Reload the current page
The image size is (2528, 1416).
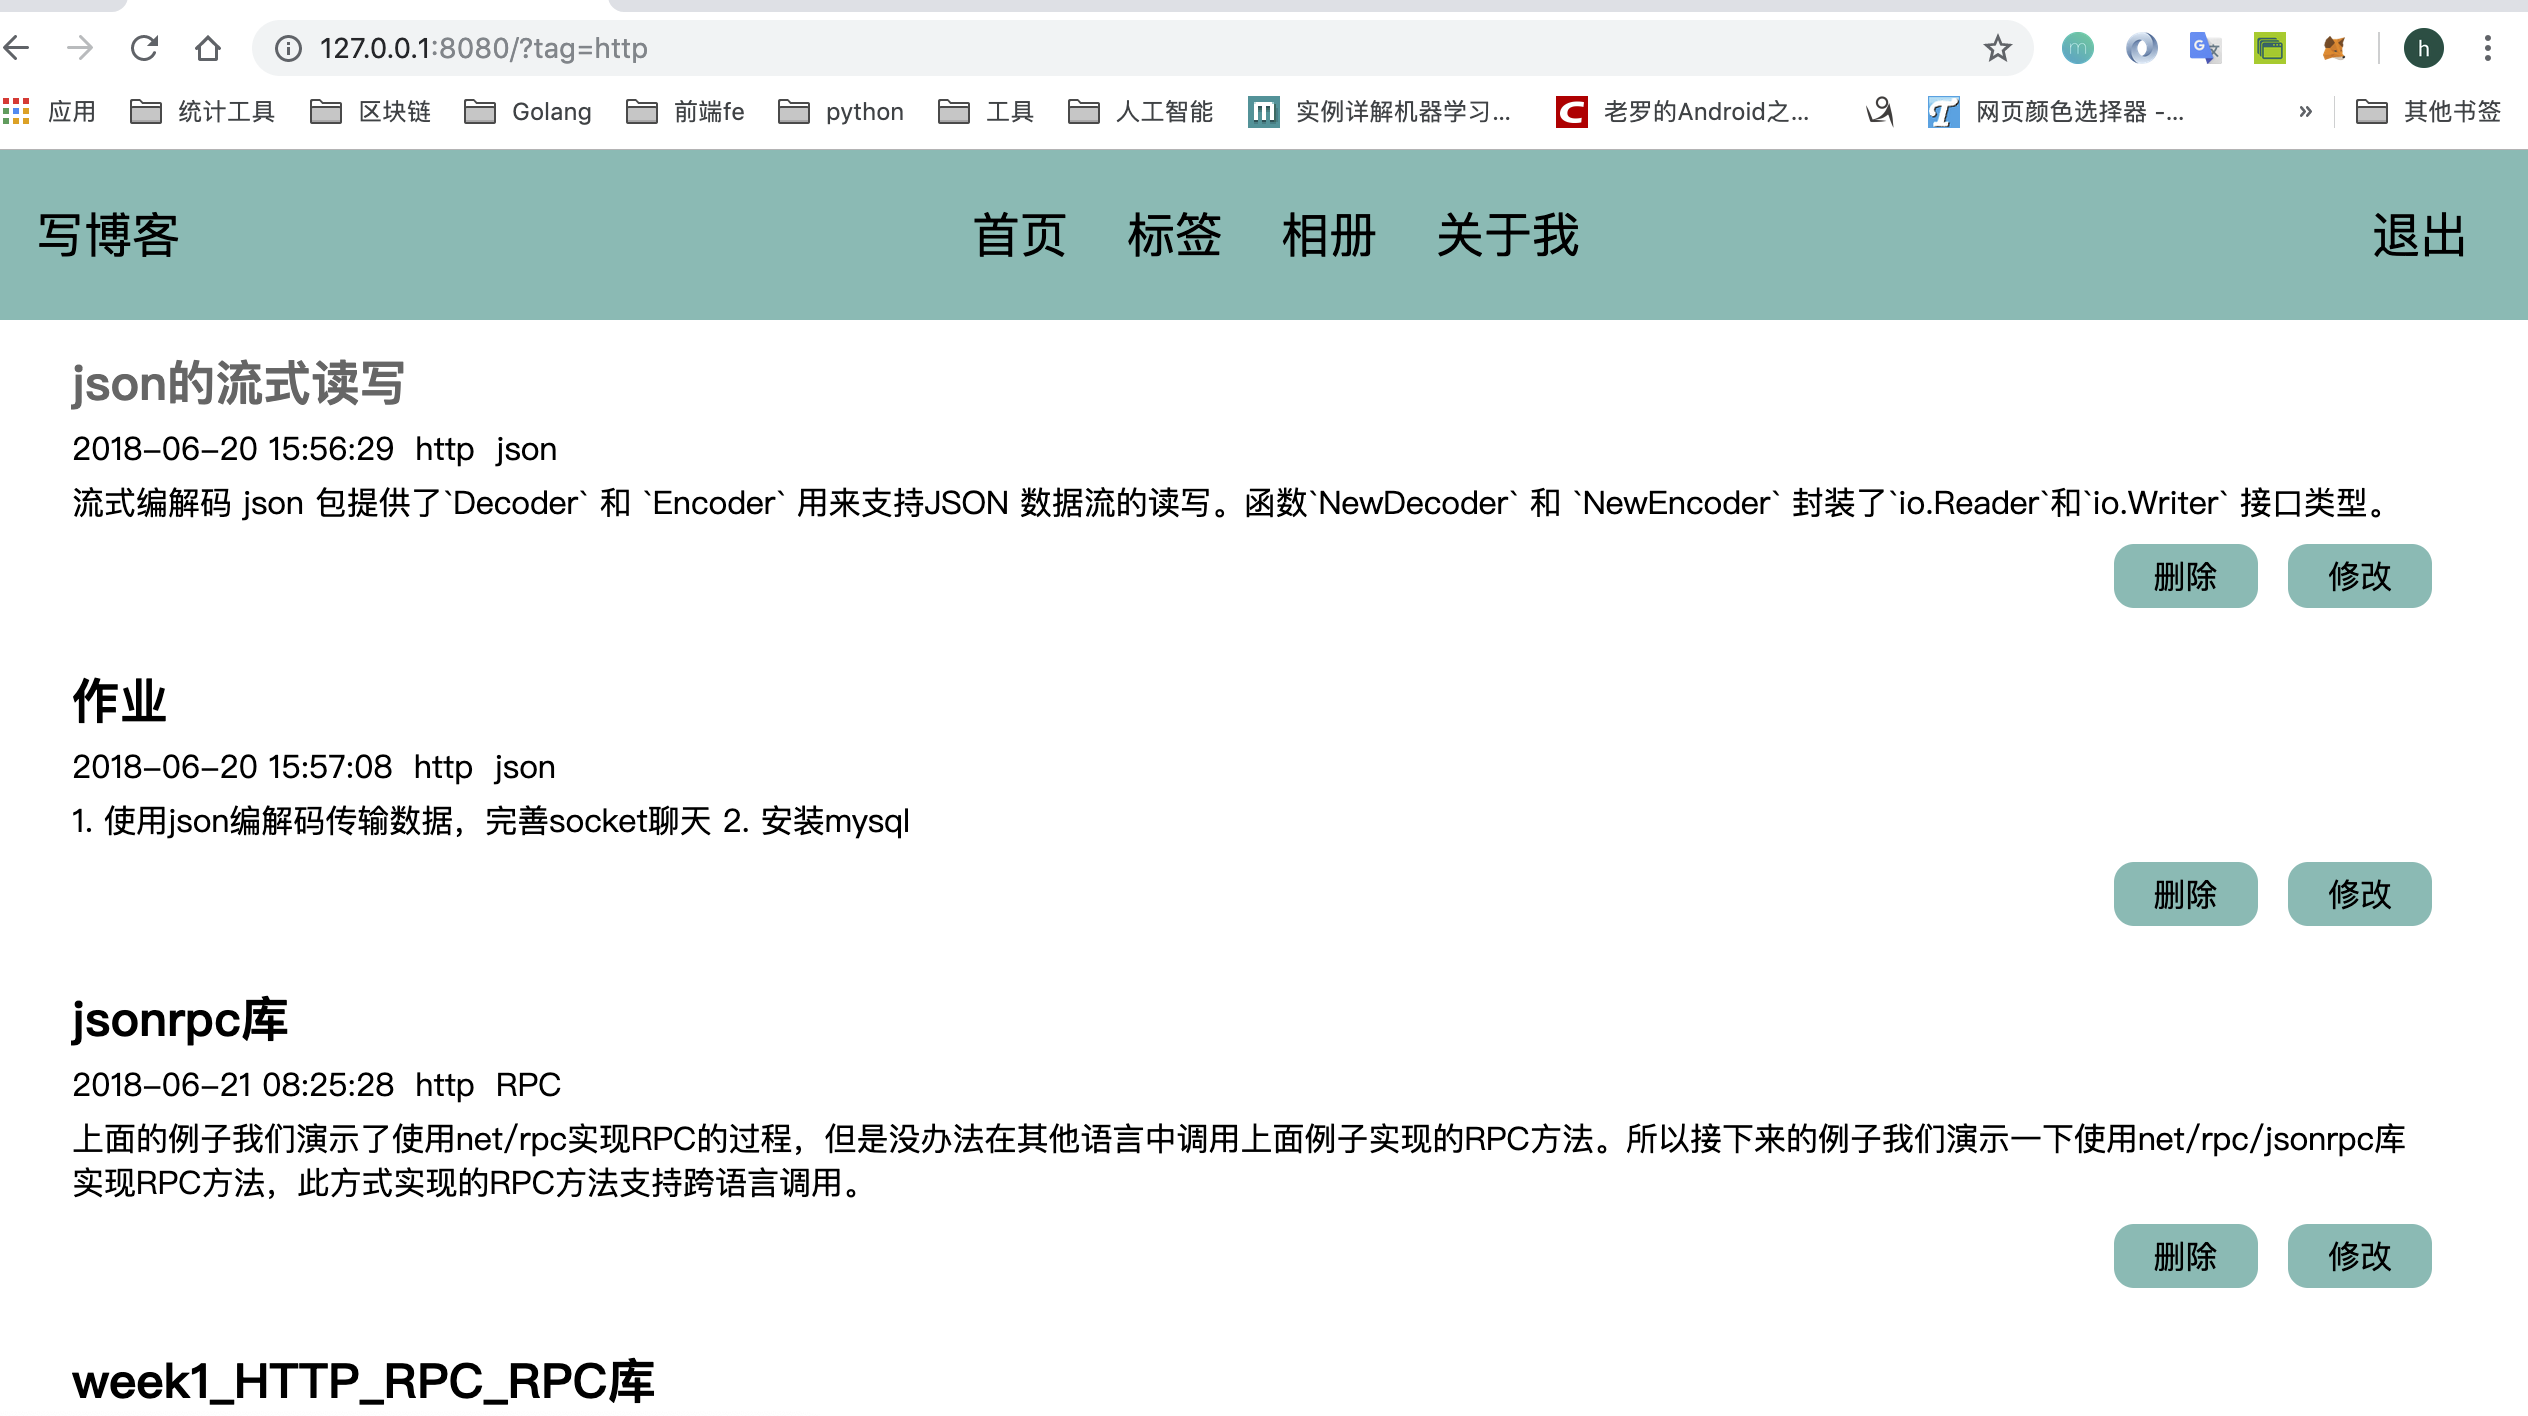pos(145,47)
